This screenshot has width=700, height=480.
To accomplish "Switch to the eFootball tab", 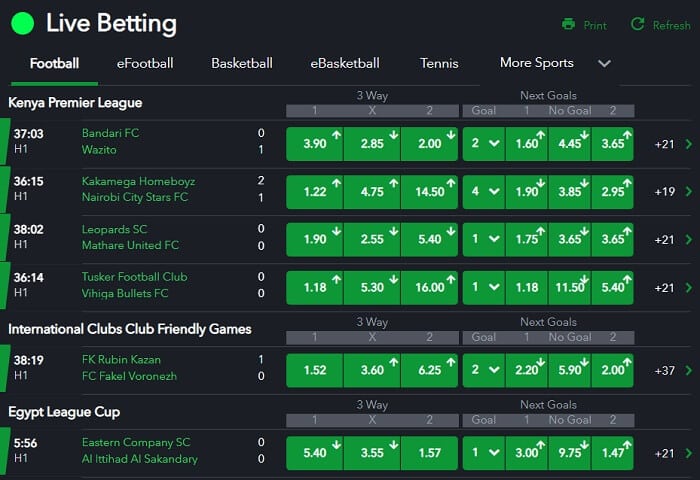I will click(145, 63).
